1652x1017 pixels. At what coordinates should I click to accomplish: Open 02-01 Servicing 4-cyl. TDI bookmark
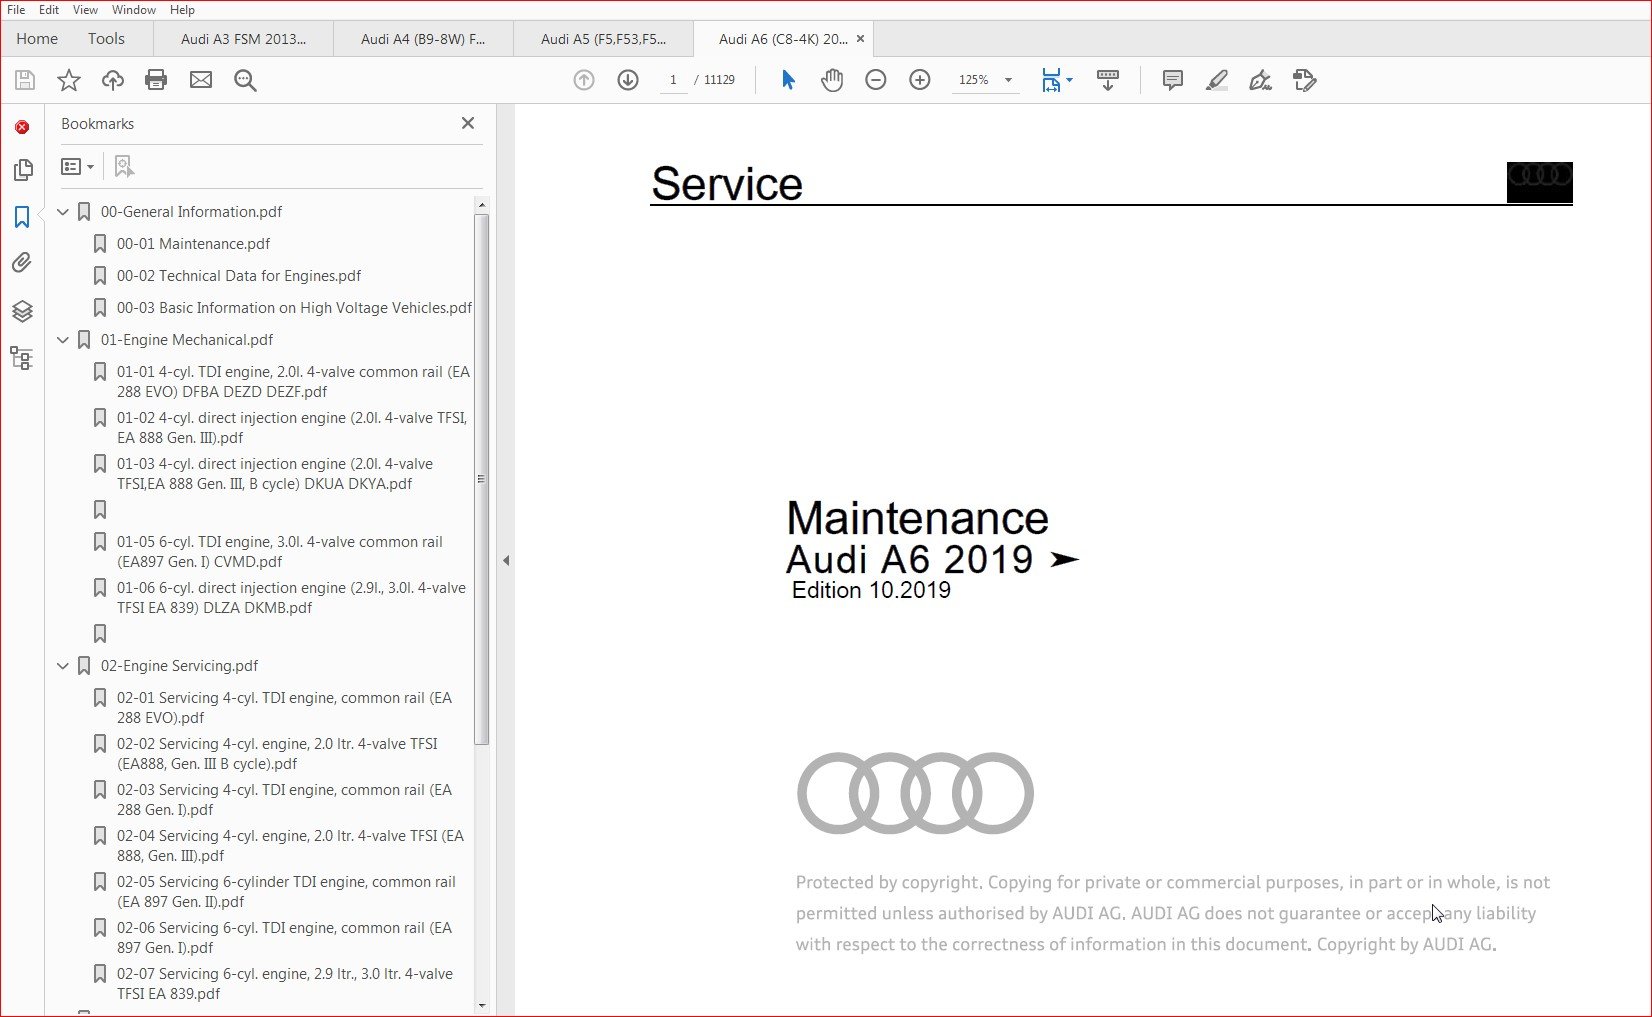pyautogui.click(x=284, y=708)
